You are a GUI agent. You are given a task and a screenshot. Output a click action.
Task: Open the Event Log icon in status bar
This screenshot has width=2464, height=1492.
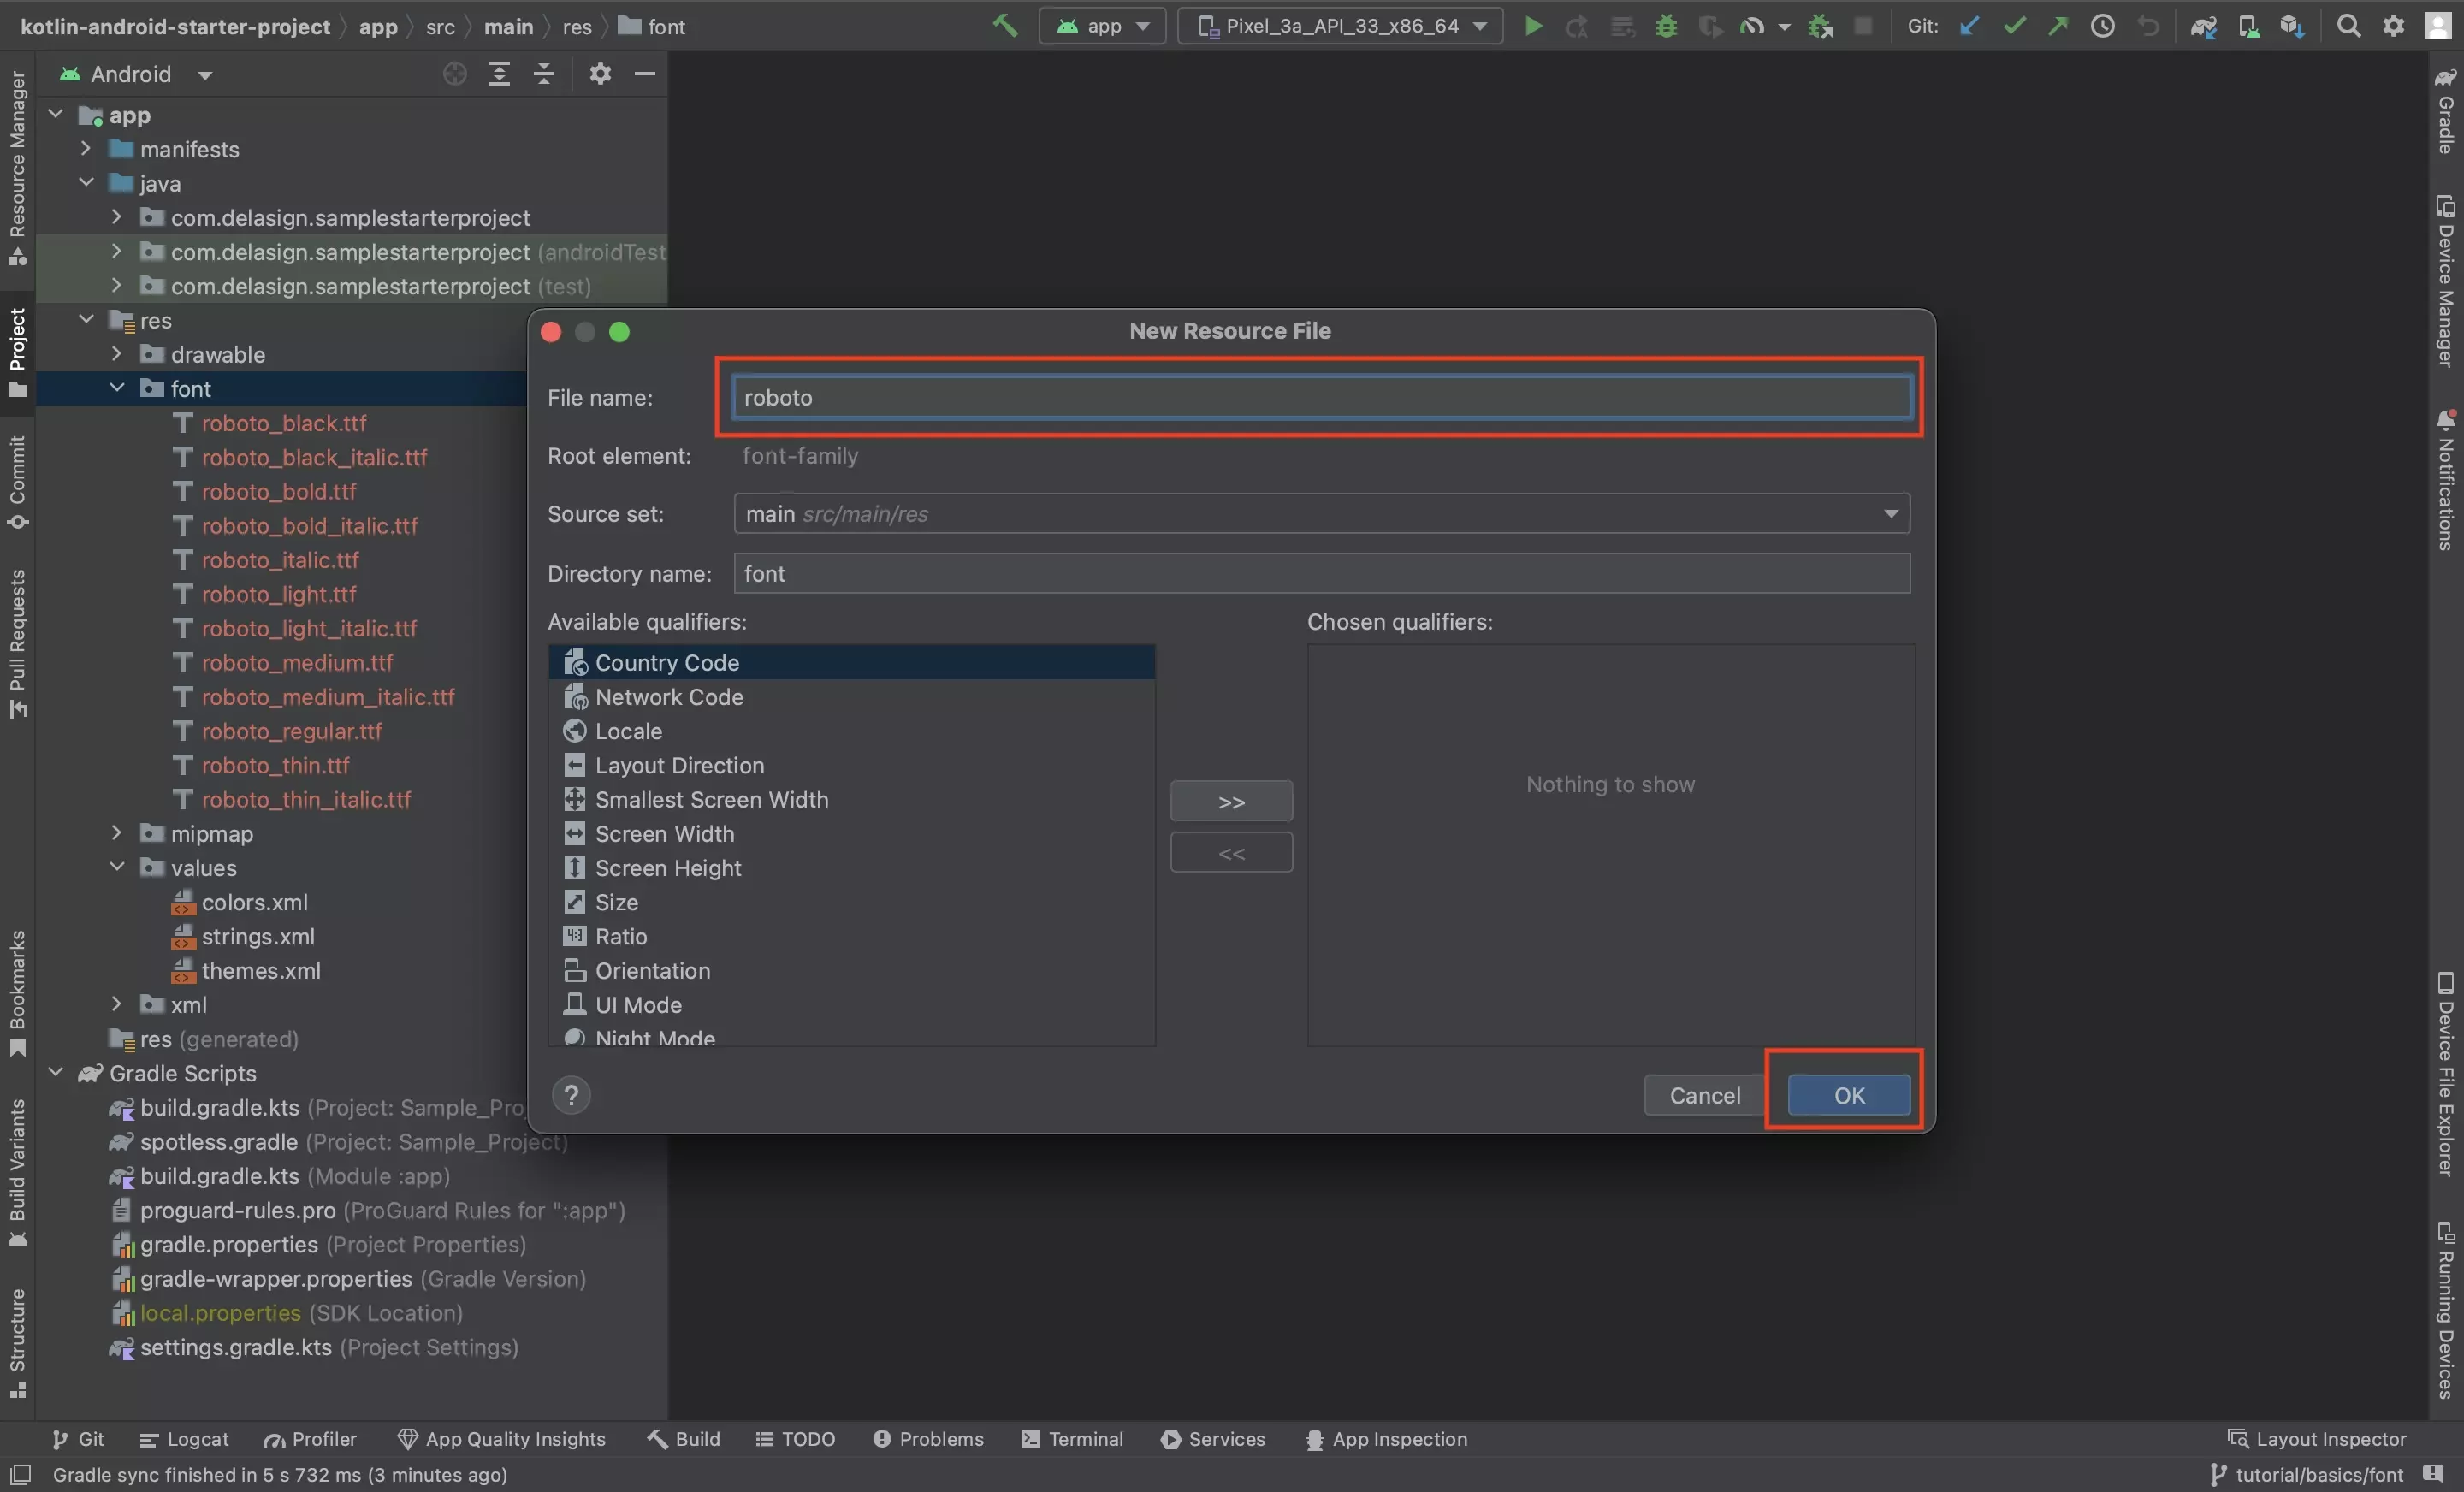click(2434, 1474)
